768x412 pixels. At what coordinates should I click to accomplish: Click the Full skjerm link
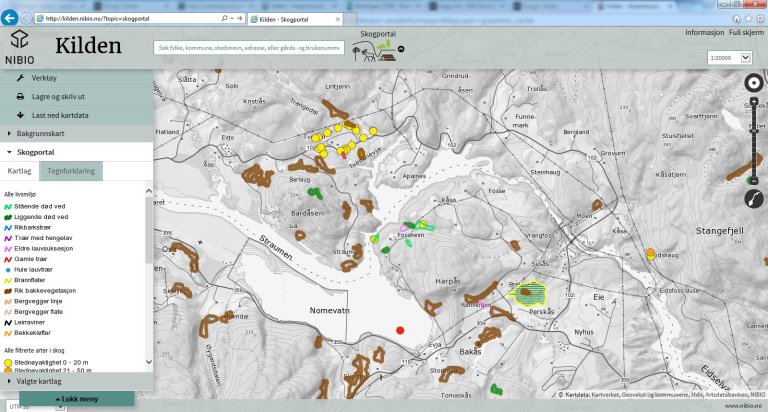click(x=746, y=32)
